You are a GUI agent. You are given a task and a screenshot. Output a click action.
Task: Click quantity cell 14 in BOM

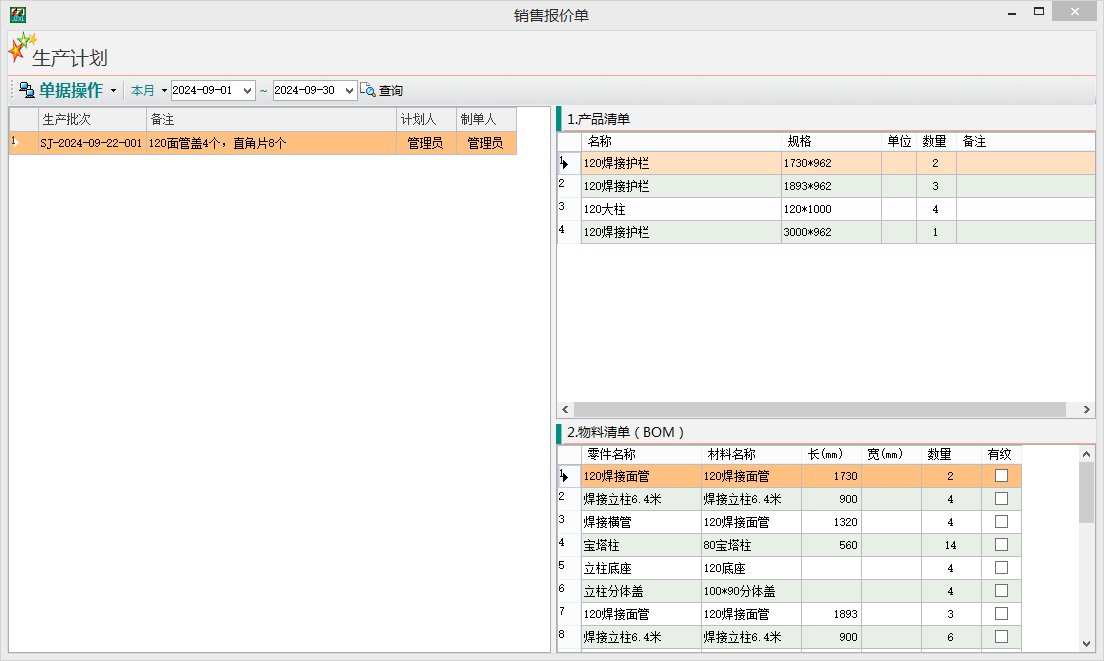(x=951, y=546)
